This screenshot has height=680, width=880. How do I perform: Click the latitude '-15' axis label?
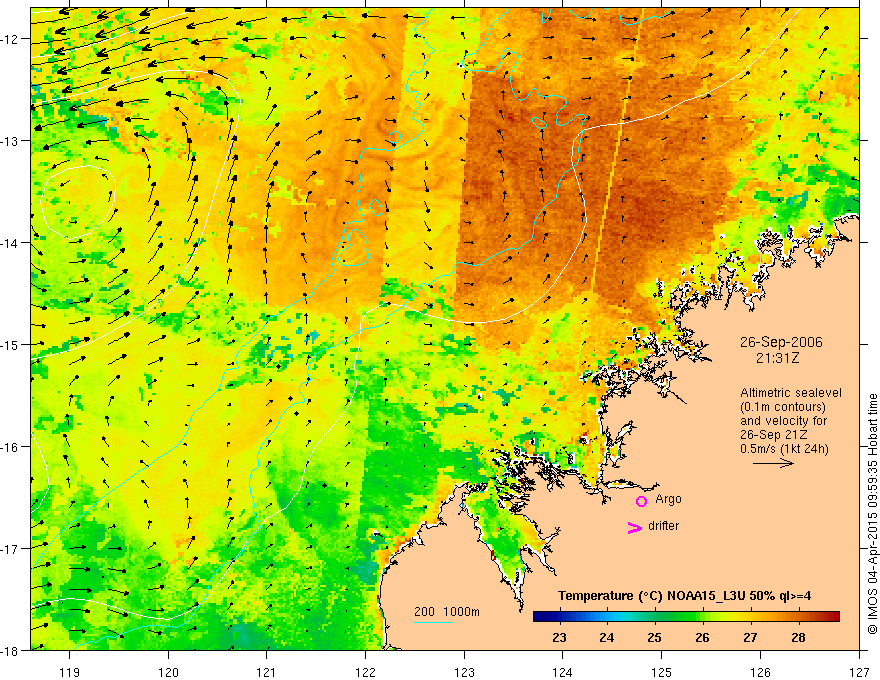click(x=10, y=344)
